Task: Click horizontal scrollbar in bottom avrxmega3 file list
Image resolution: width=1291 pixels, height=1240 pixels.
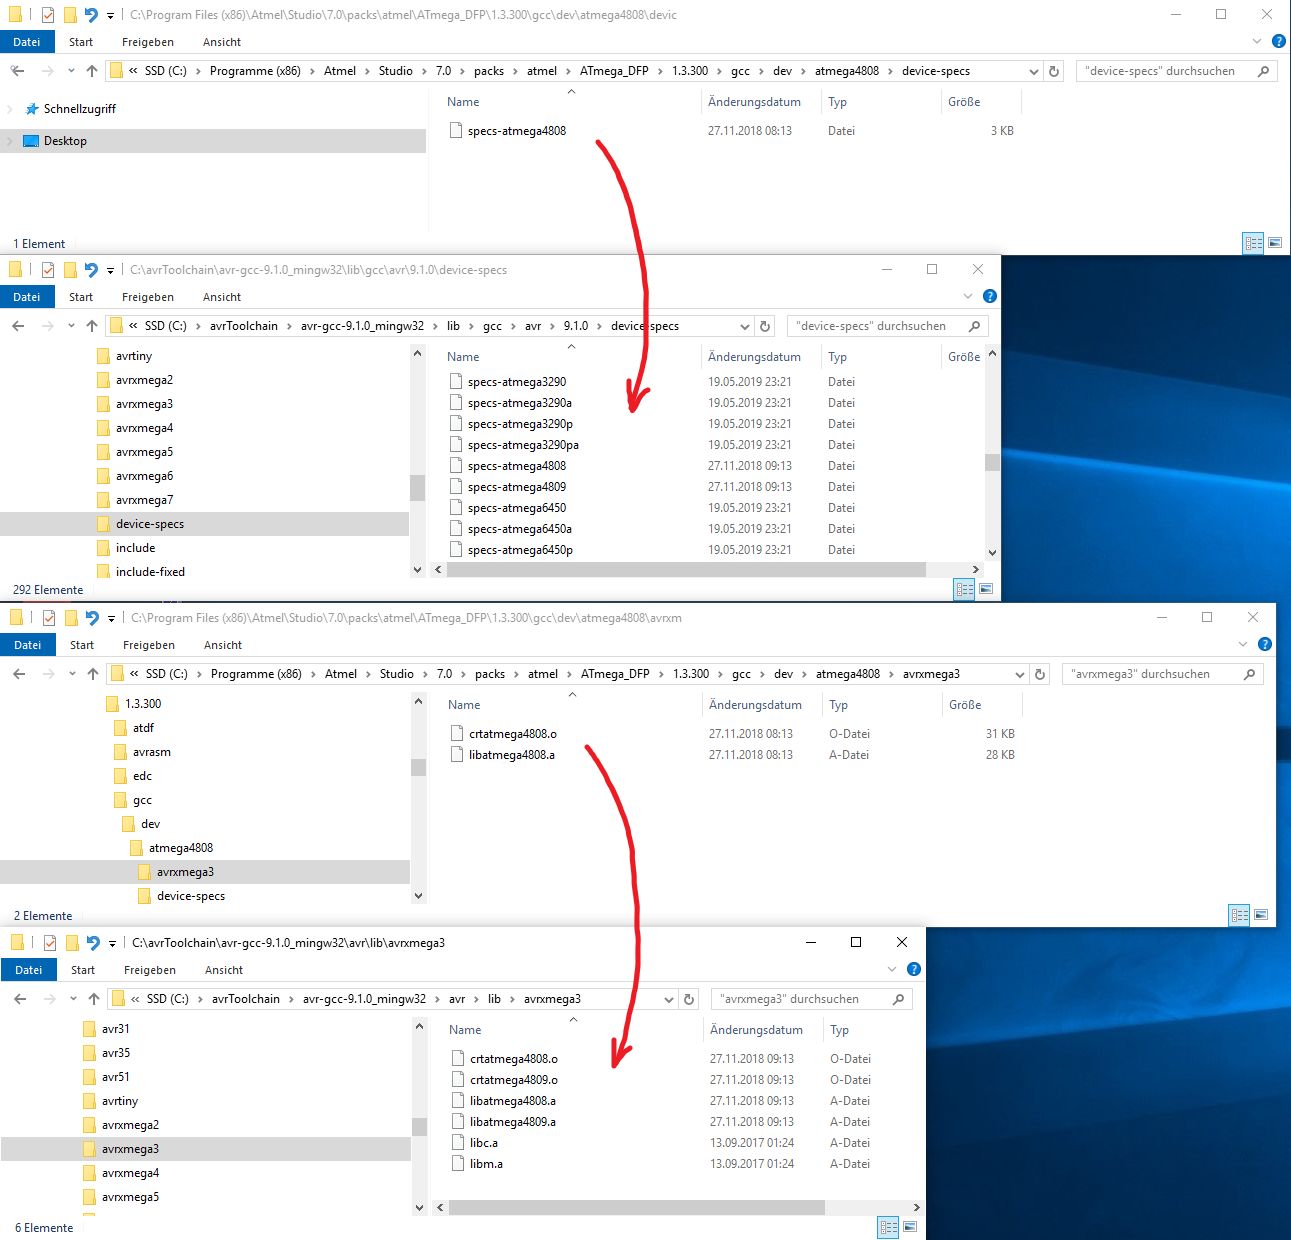Action: pos(637,1207)
